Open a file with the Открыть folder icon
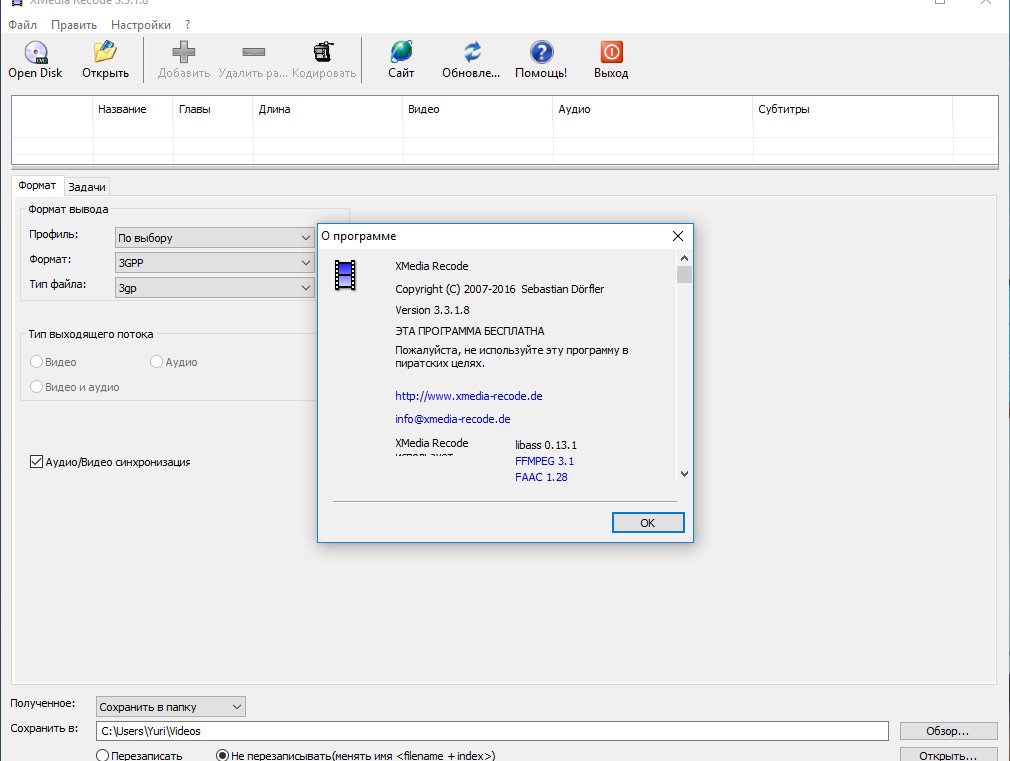 (105, 52)
